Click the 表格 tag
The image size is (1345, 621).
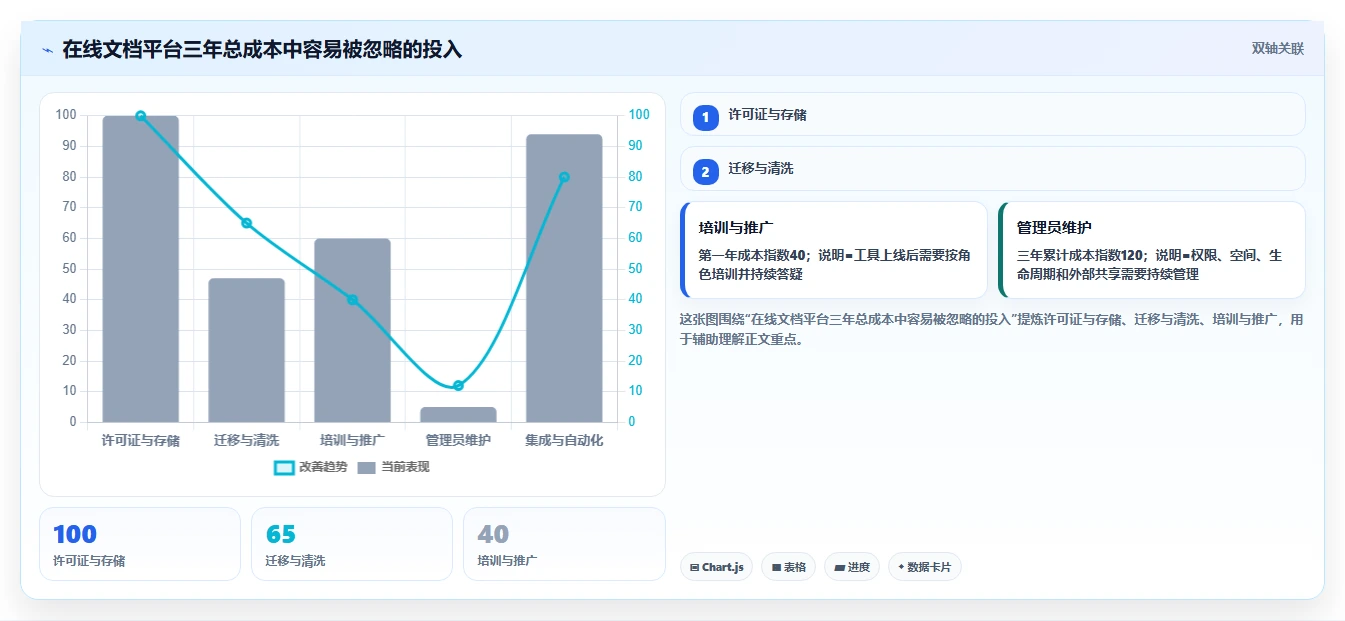(788, 567)
